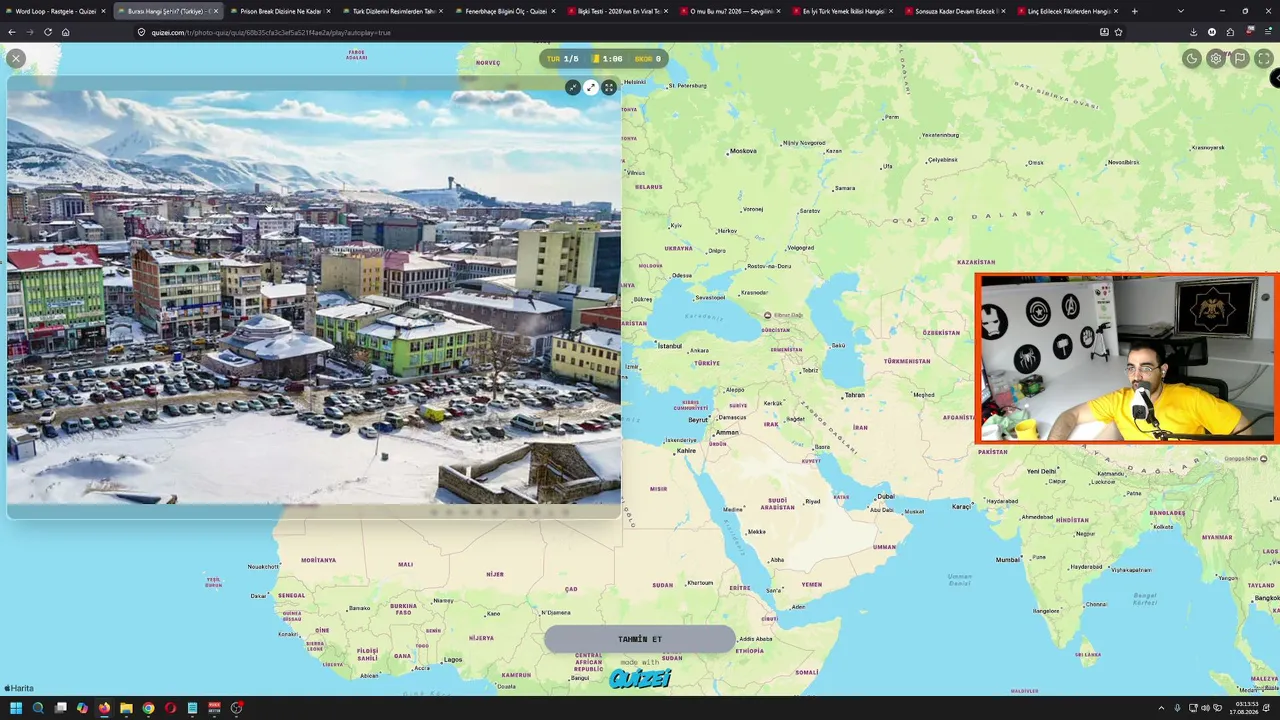Pick Ankara city label on the map

click(x=699, y=351)
